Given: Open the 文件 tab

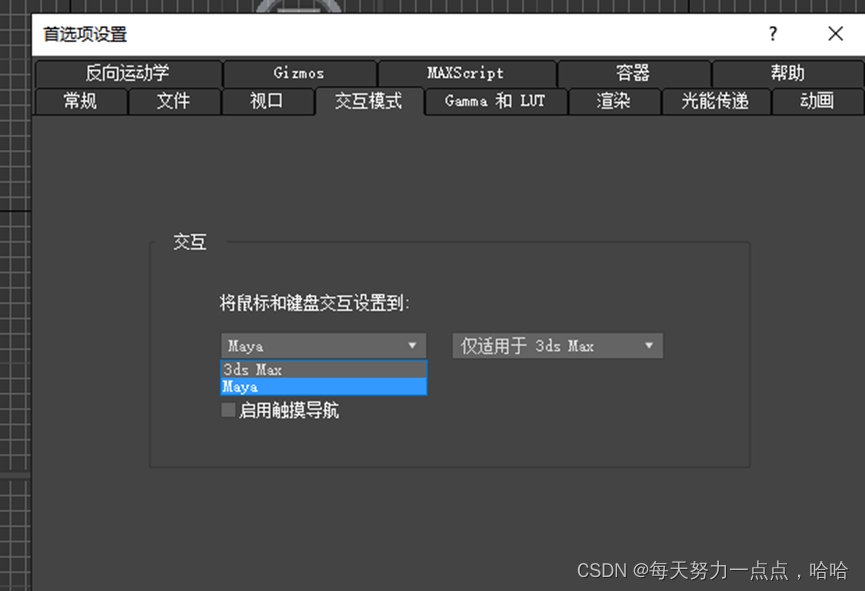Looking at the screenshot, I should [x=174, y=102].
